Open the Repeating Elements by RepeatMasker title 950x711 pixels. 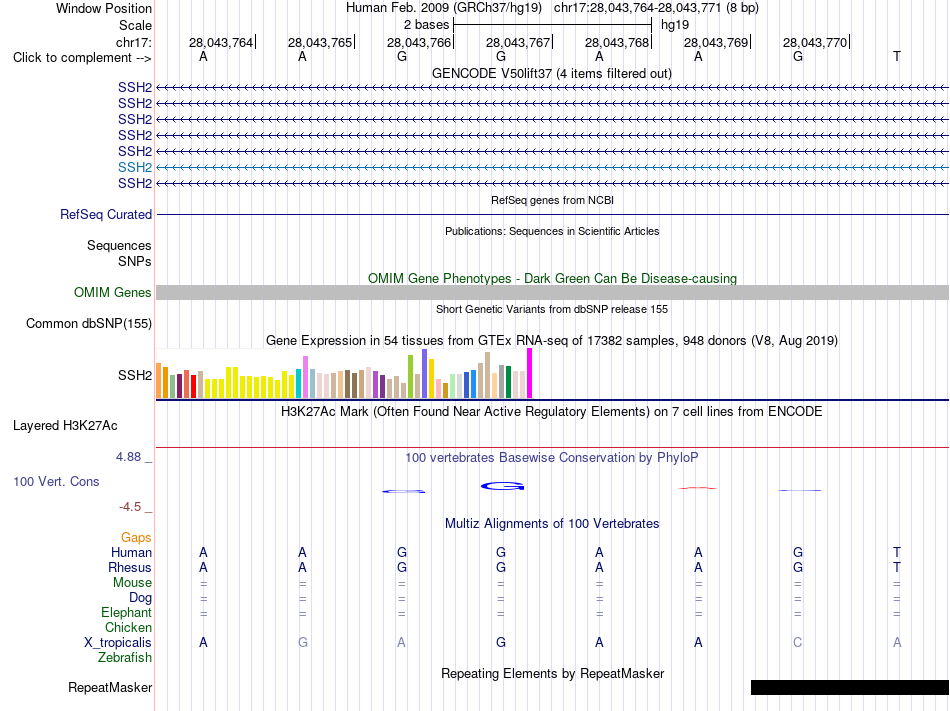click(552, 673)
